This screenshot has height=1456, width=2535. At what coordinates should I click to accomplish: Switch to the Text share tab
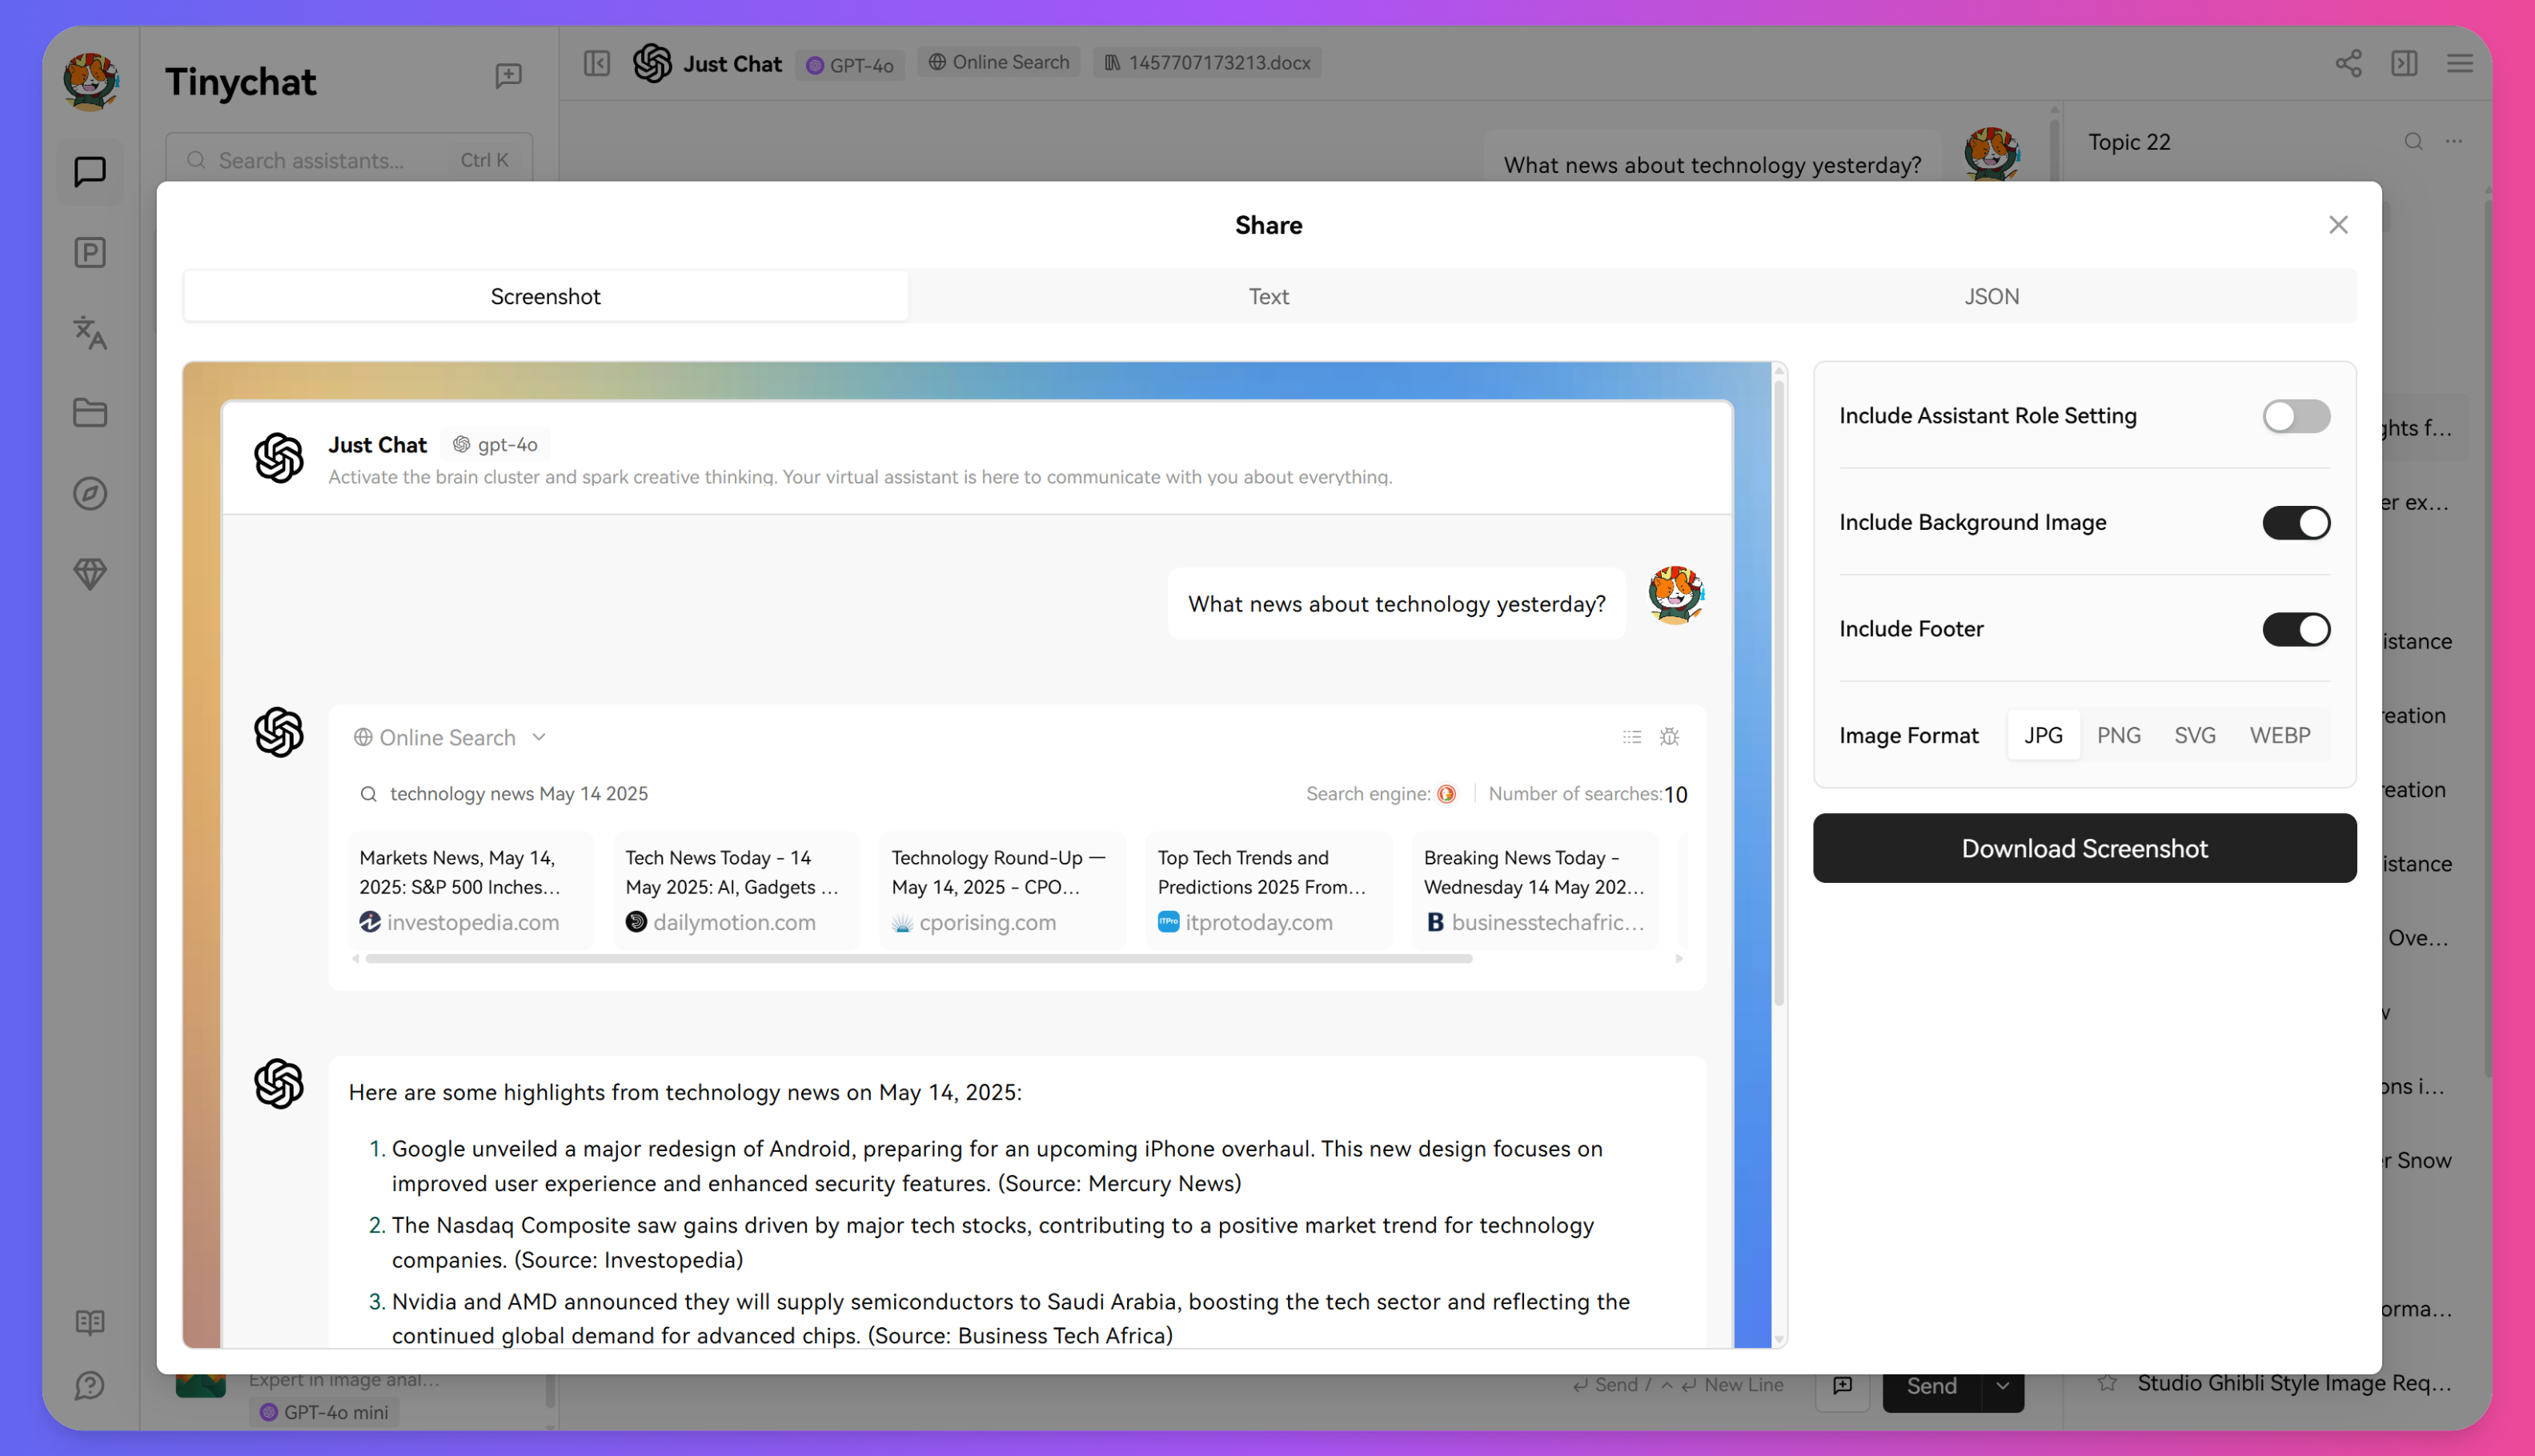1268,296
